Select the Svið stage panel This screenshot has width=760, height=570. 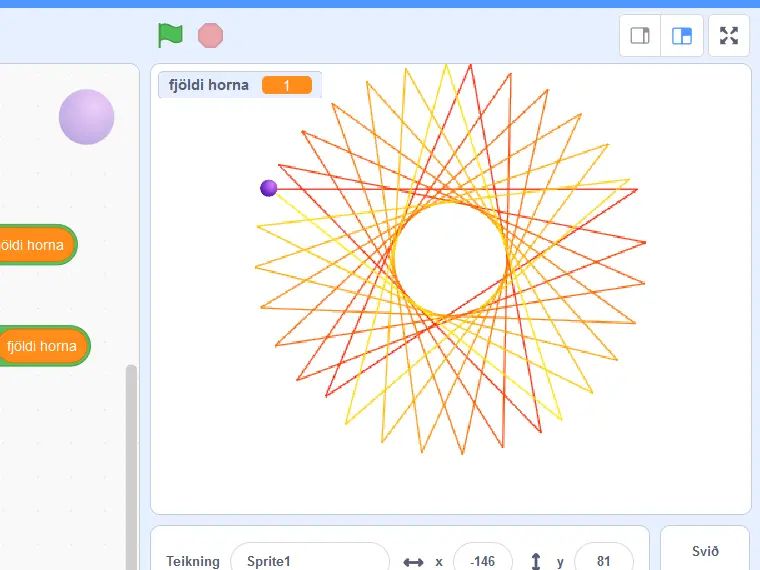pos(705,550)
